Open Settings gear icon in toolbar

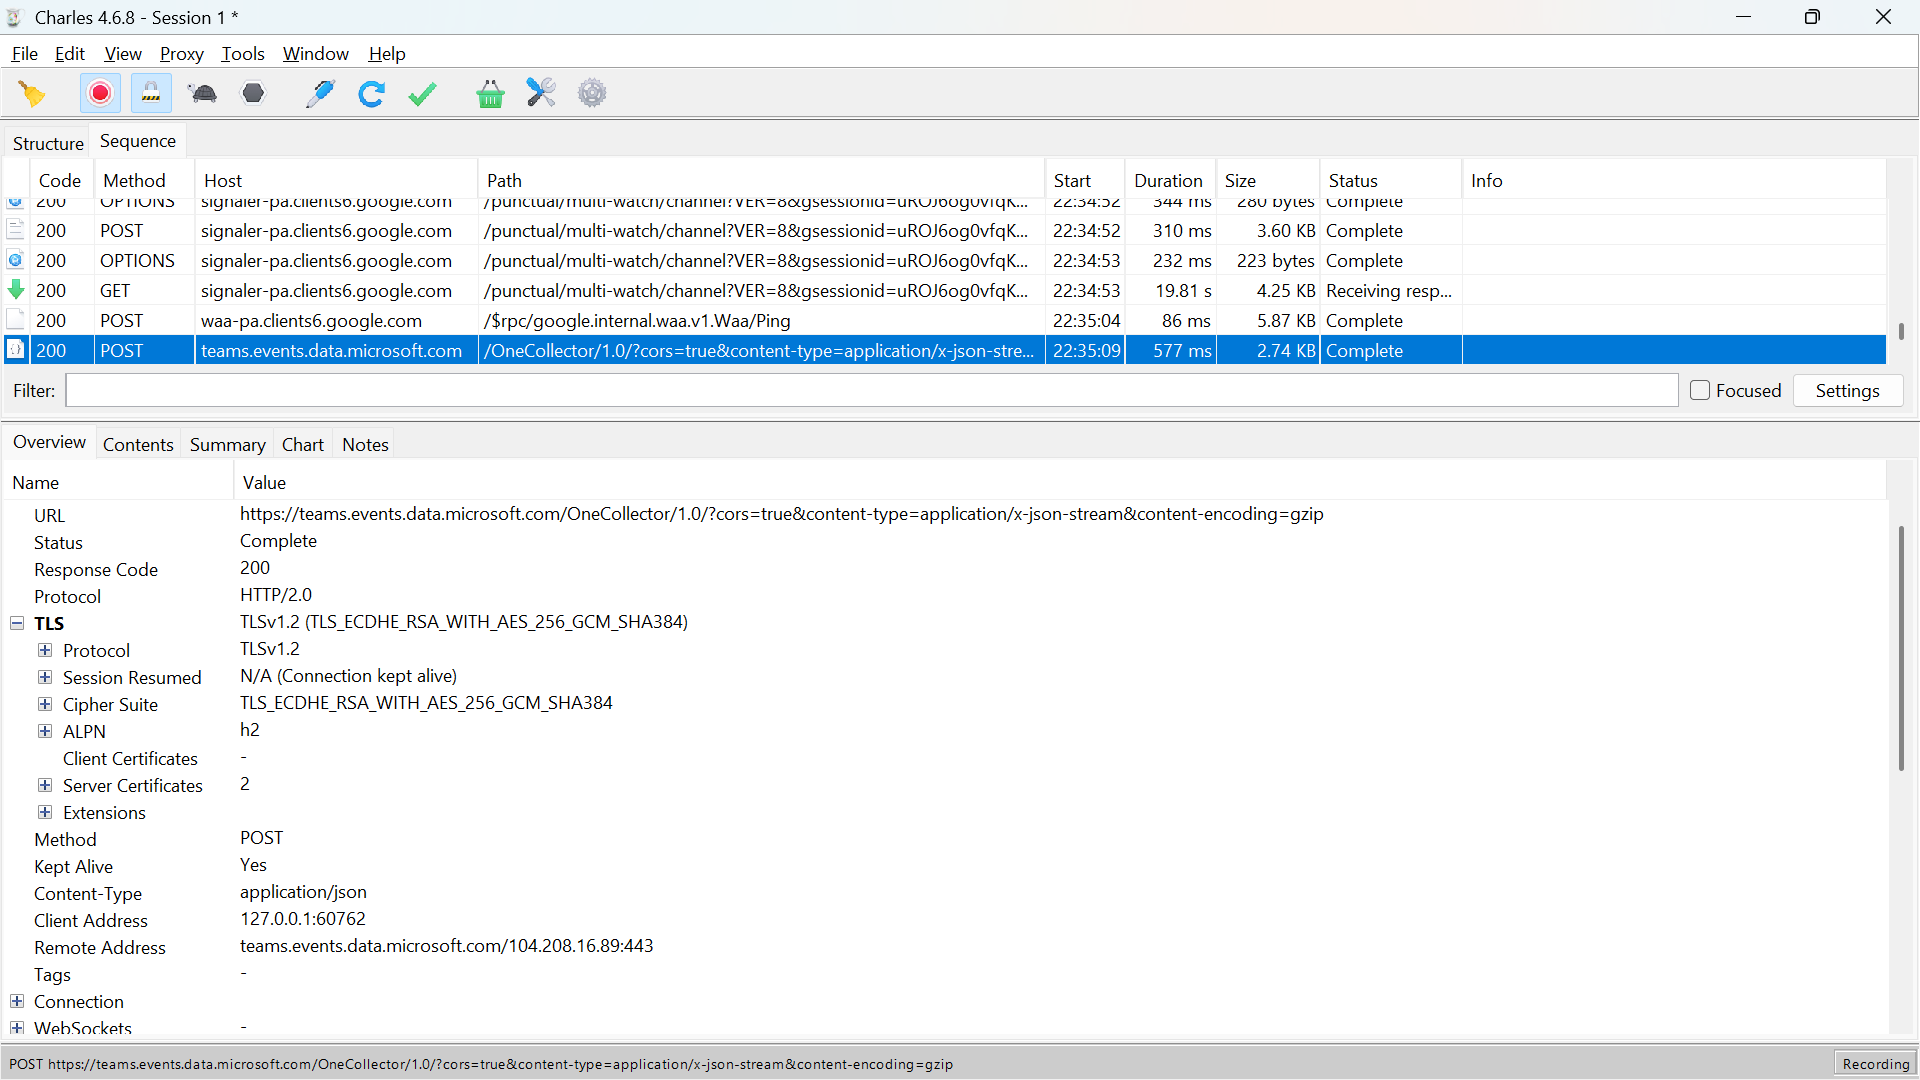click(592, 94)
